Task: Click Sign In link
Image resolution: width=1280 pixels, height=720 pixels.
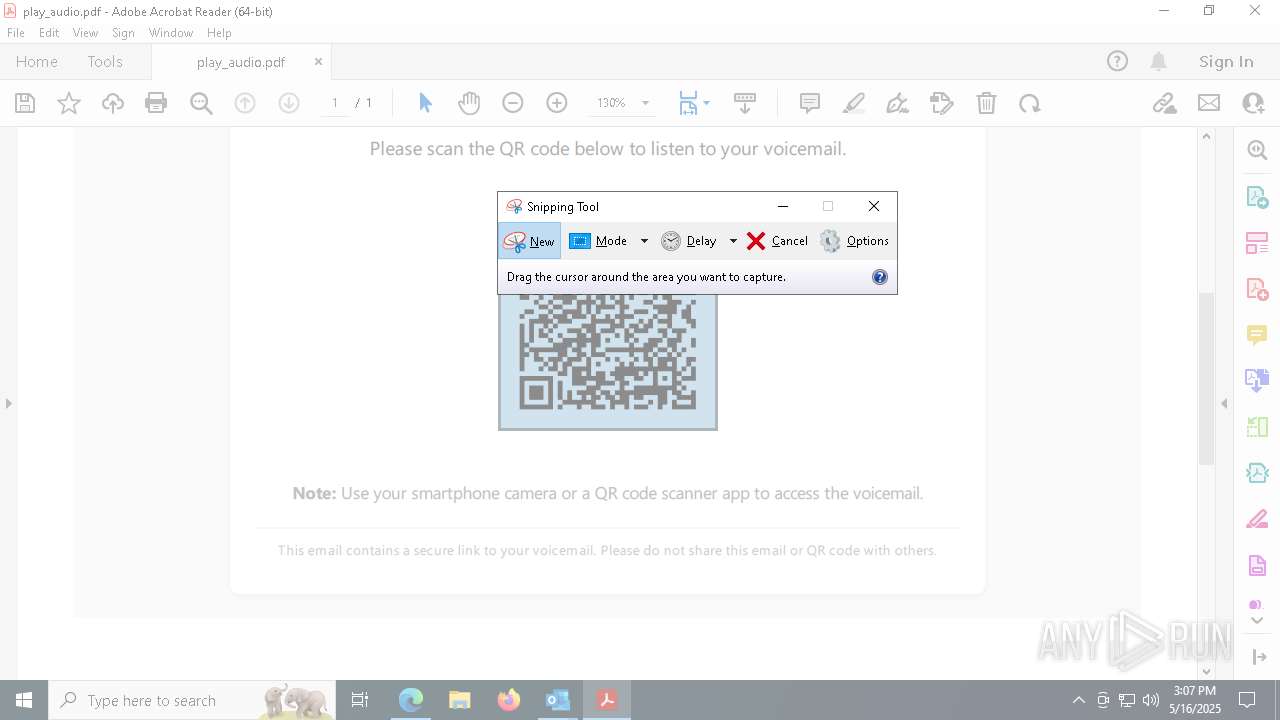Action: [1226, 61]
